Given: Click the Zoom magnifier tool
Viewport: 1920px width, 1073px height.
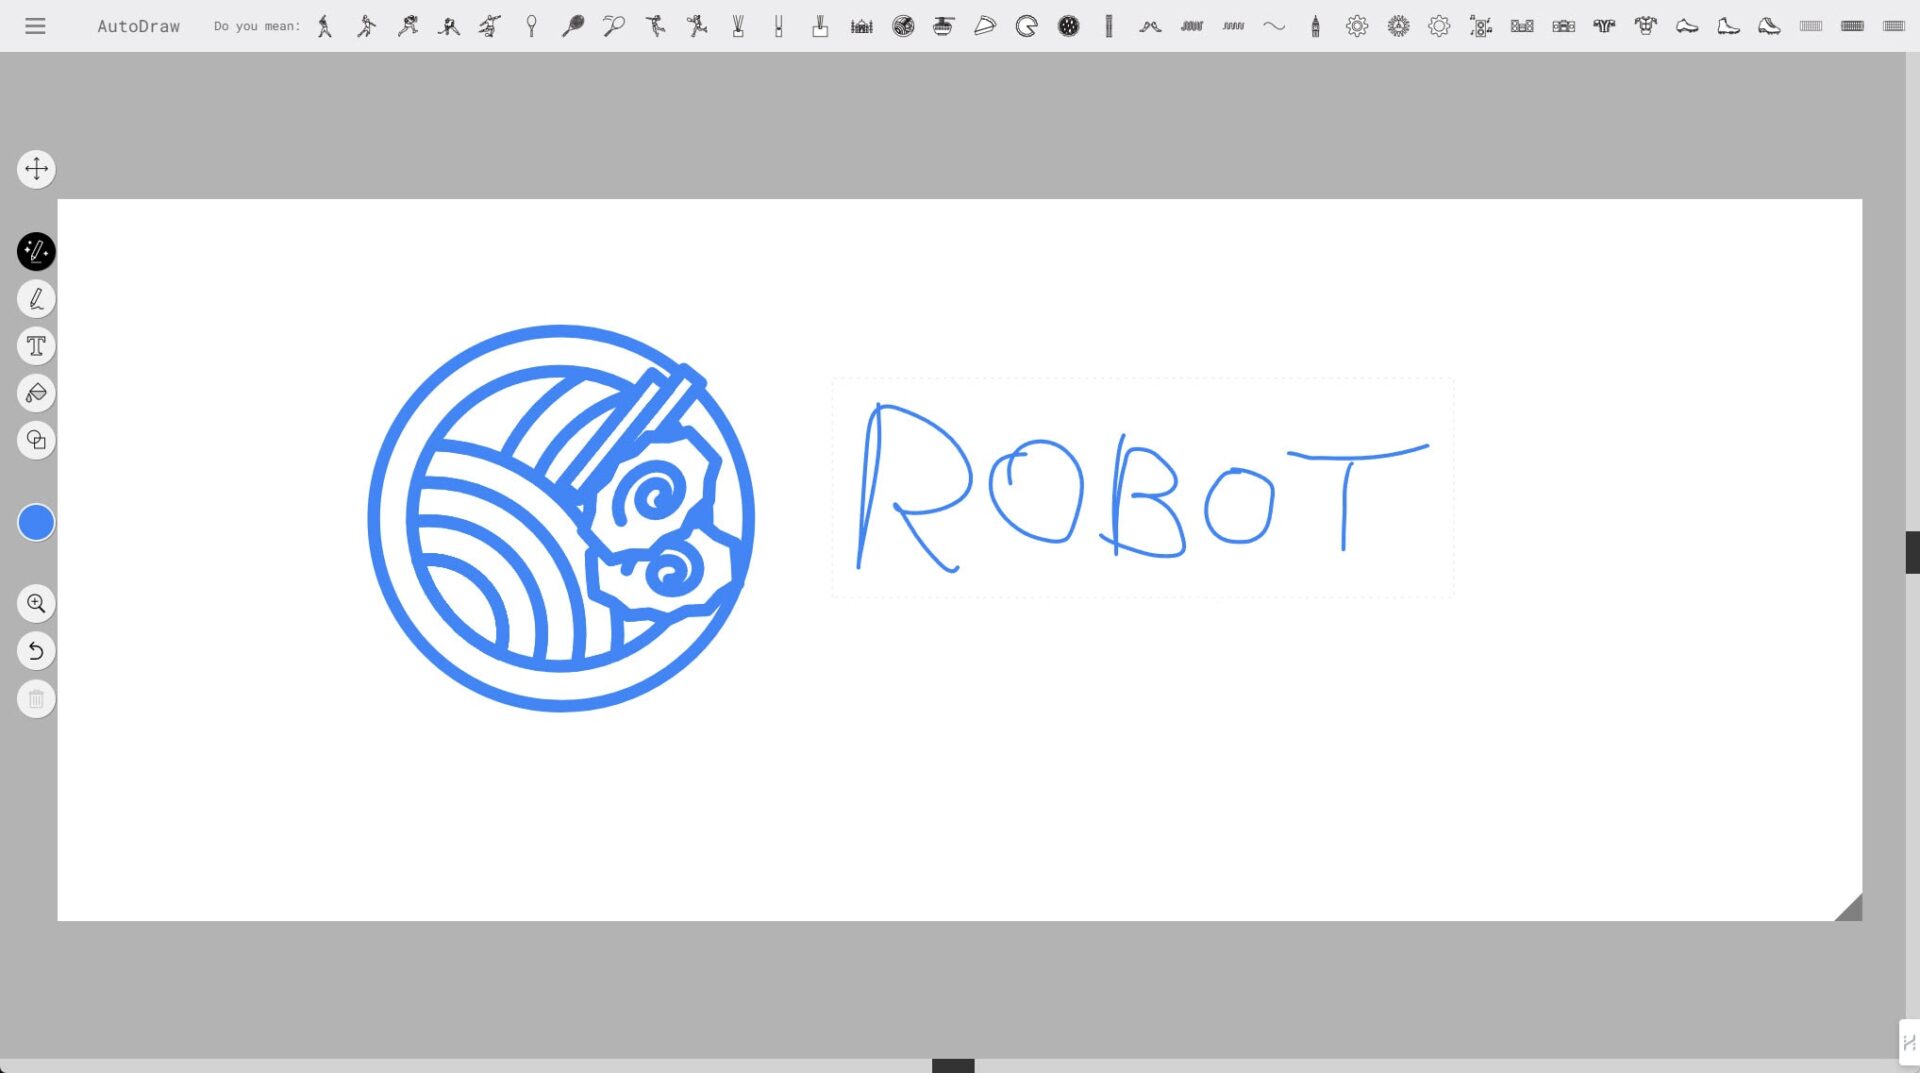Looking at the screenshot, I should [36, 603].
